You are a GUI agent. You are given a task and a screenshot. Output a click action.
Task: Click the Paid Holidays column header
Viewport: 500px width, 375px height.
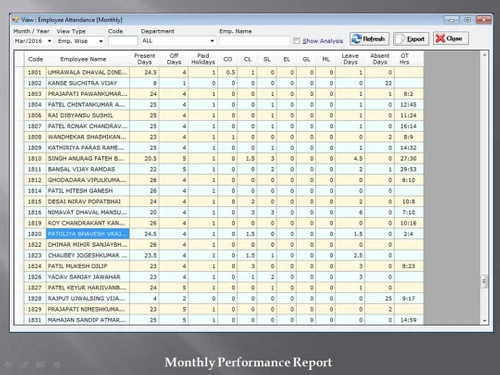tap(203, 59)
